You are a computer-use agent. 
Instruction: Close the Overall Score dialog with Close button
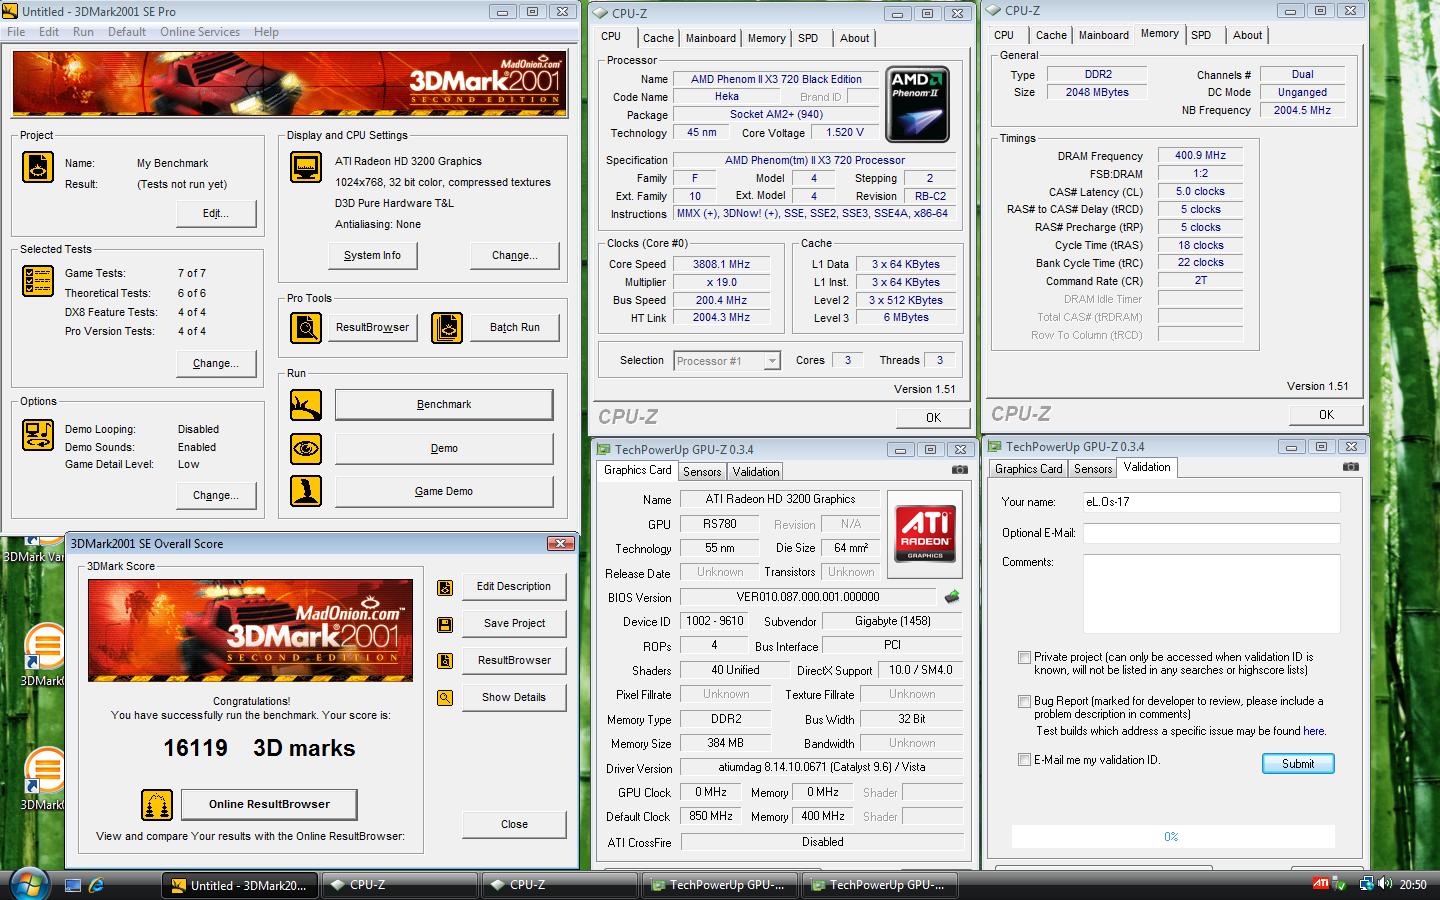pos(514,824)
